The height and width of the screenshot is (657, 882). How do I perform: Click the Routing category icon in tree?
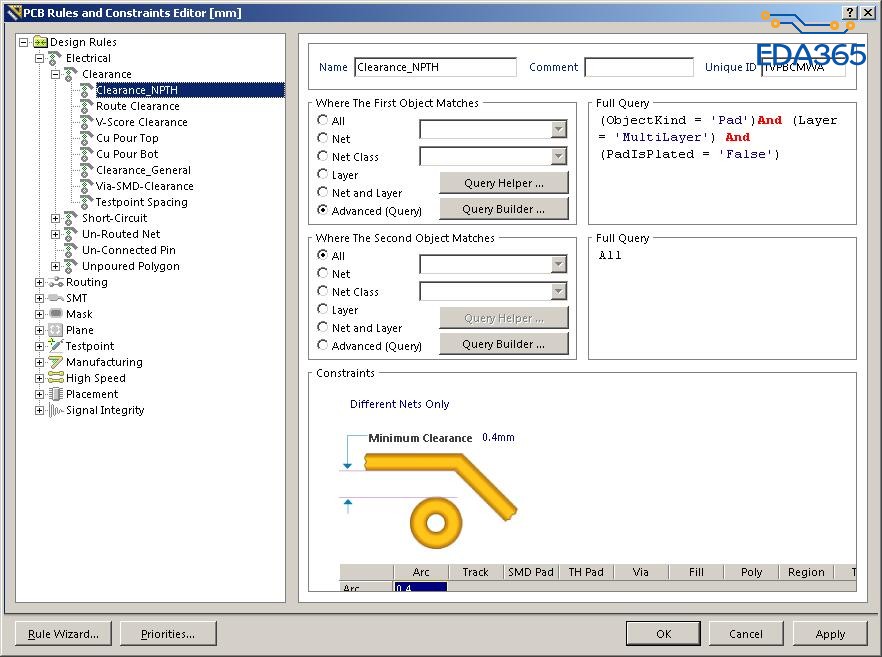(55, 283)
